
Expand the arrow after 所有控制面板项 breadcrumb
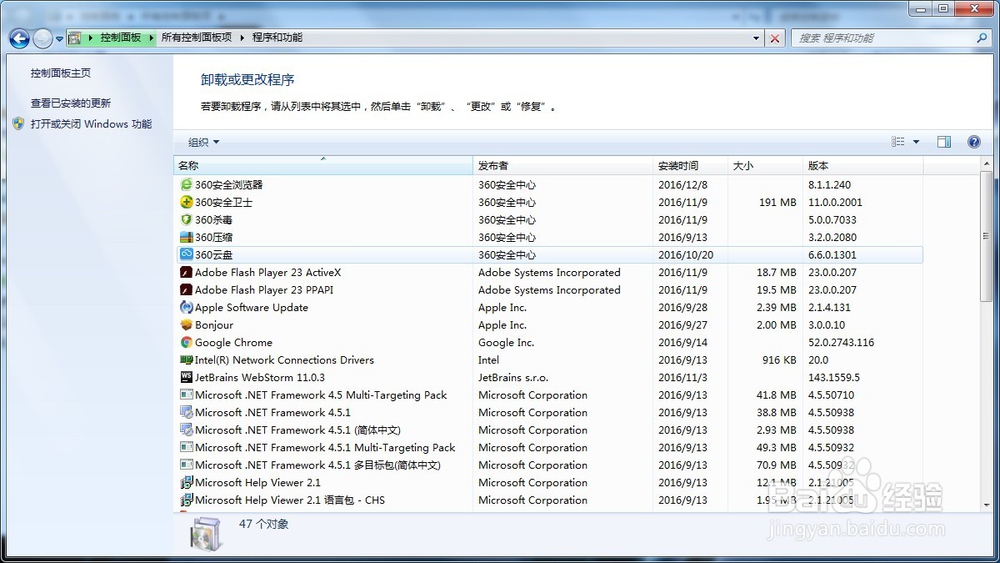(242, 38)
